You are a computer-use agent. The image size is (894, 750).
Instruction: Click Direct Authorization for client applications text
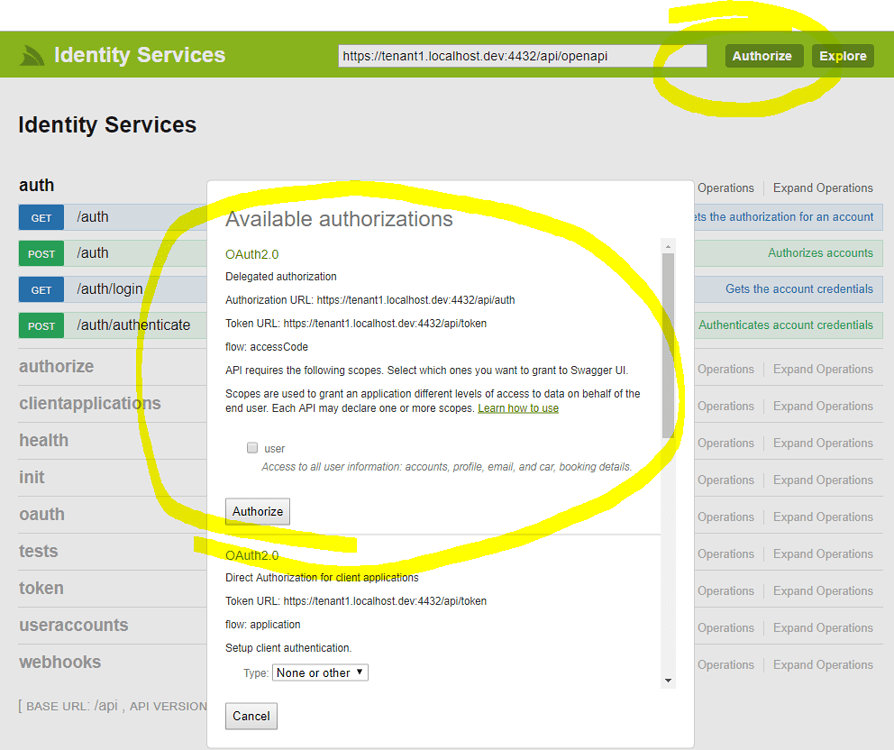322,578
